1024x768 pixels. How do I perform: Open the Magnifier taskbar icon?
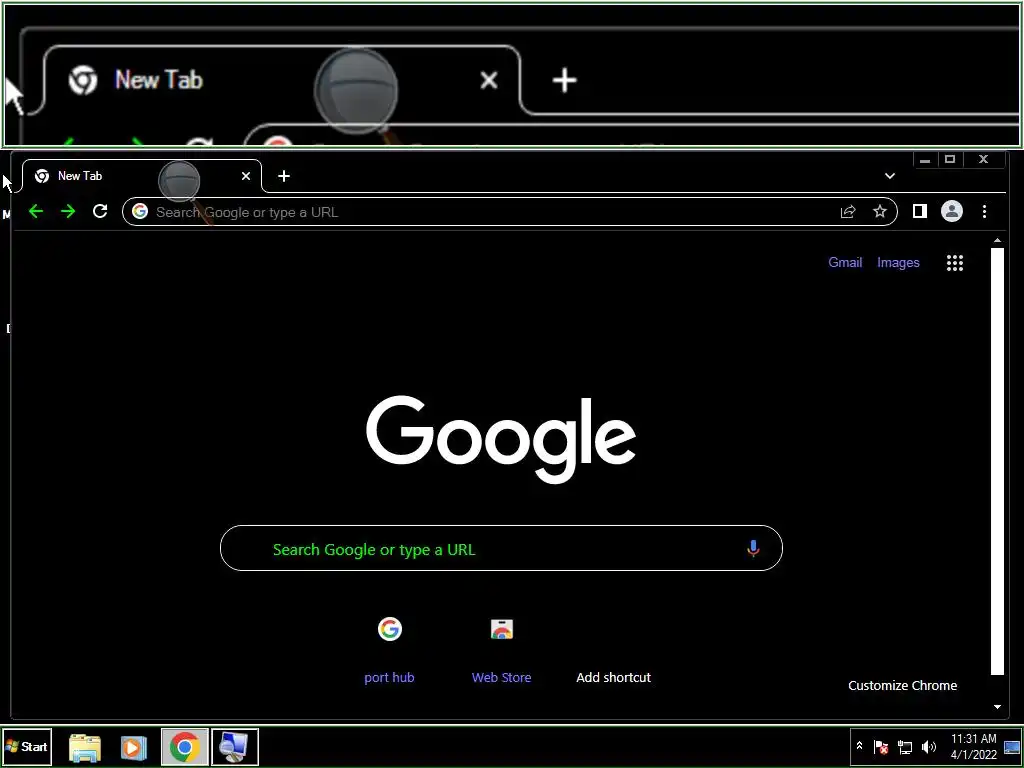pyautogui.click(x=235, y=747)
